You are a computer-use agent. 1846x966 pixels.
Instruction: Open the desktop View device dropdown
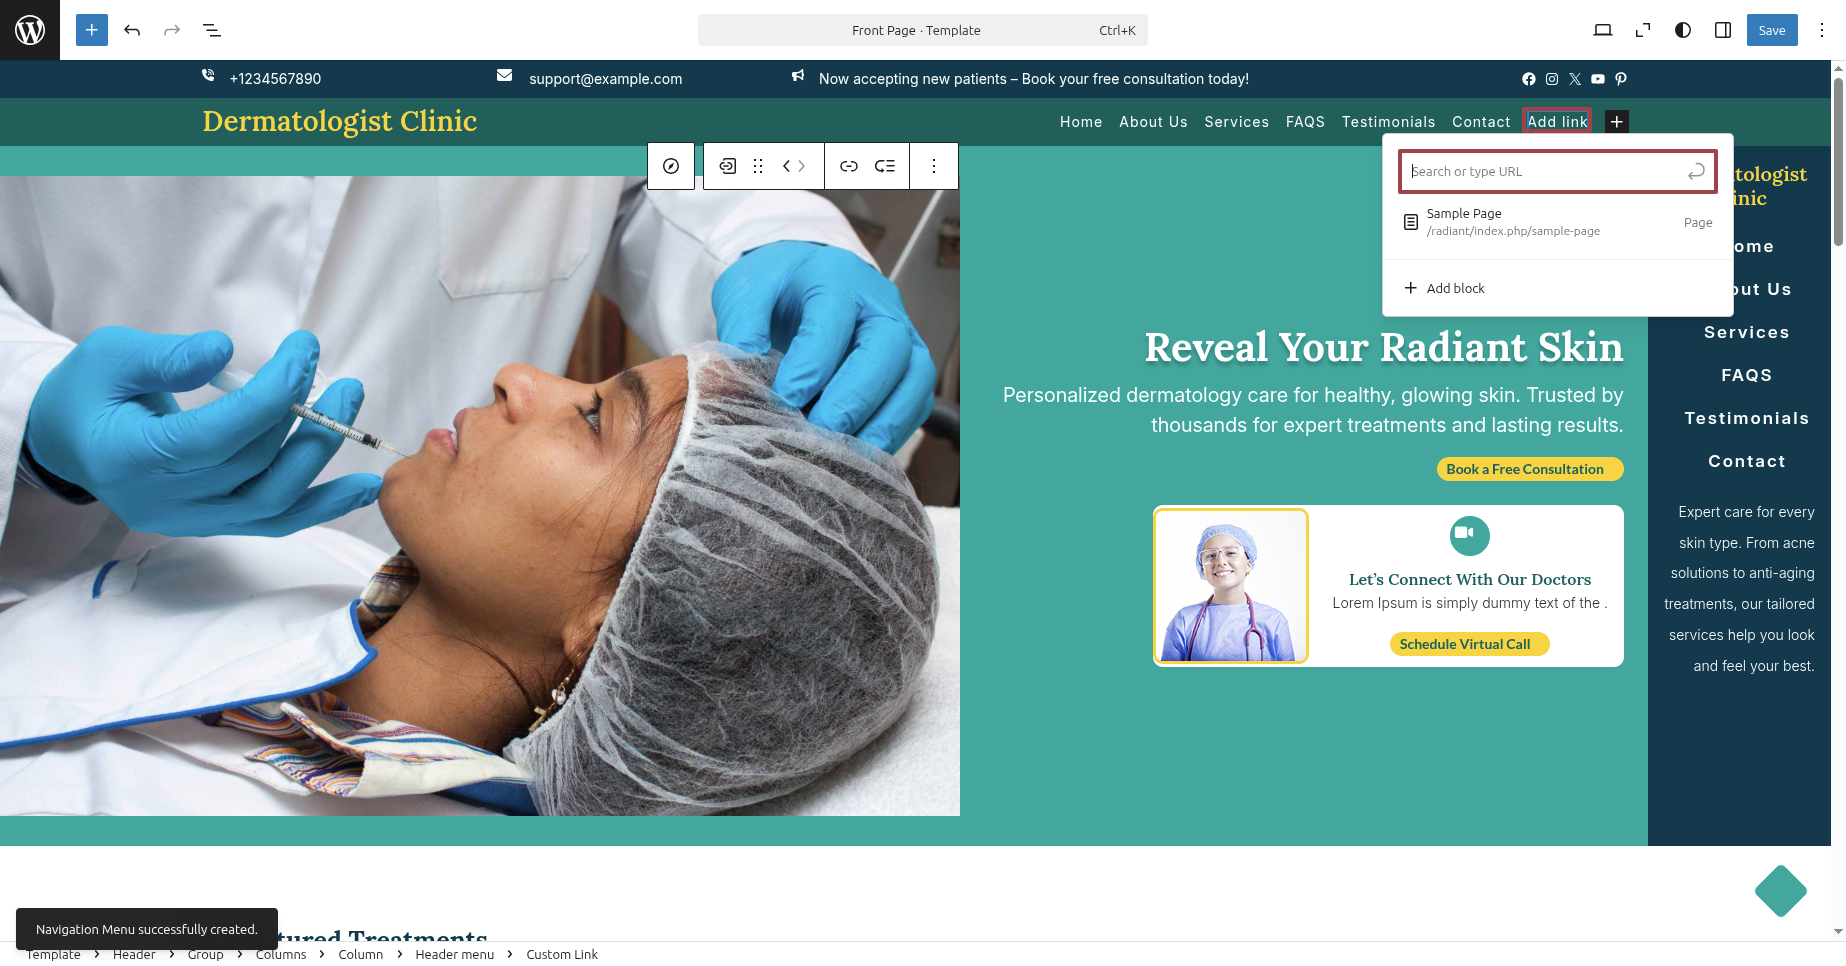(1603, 30)
